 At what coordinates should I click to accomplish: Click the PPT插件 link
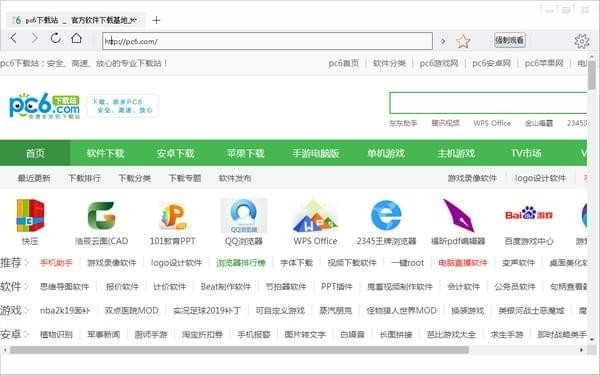pyautogui.click(x=337, y=287)
